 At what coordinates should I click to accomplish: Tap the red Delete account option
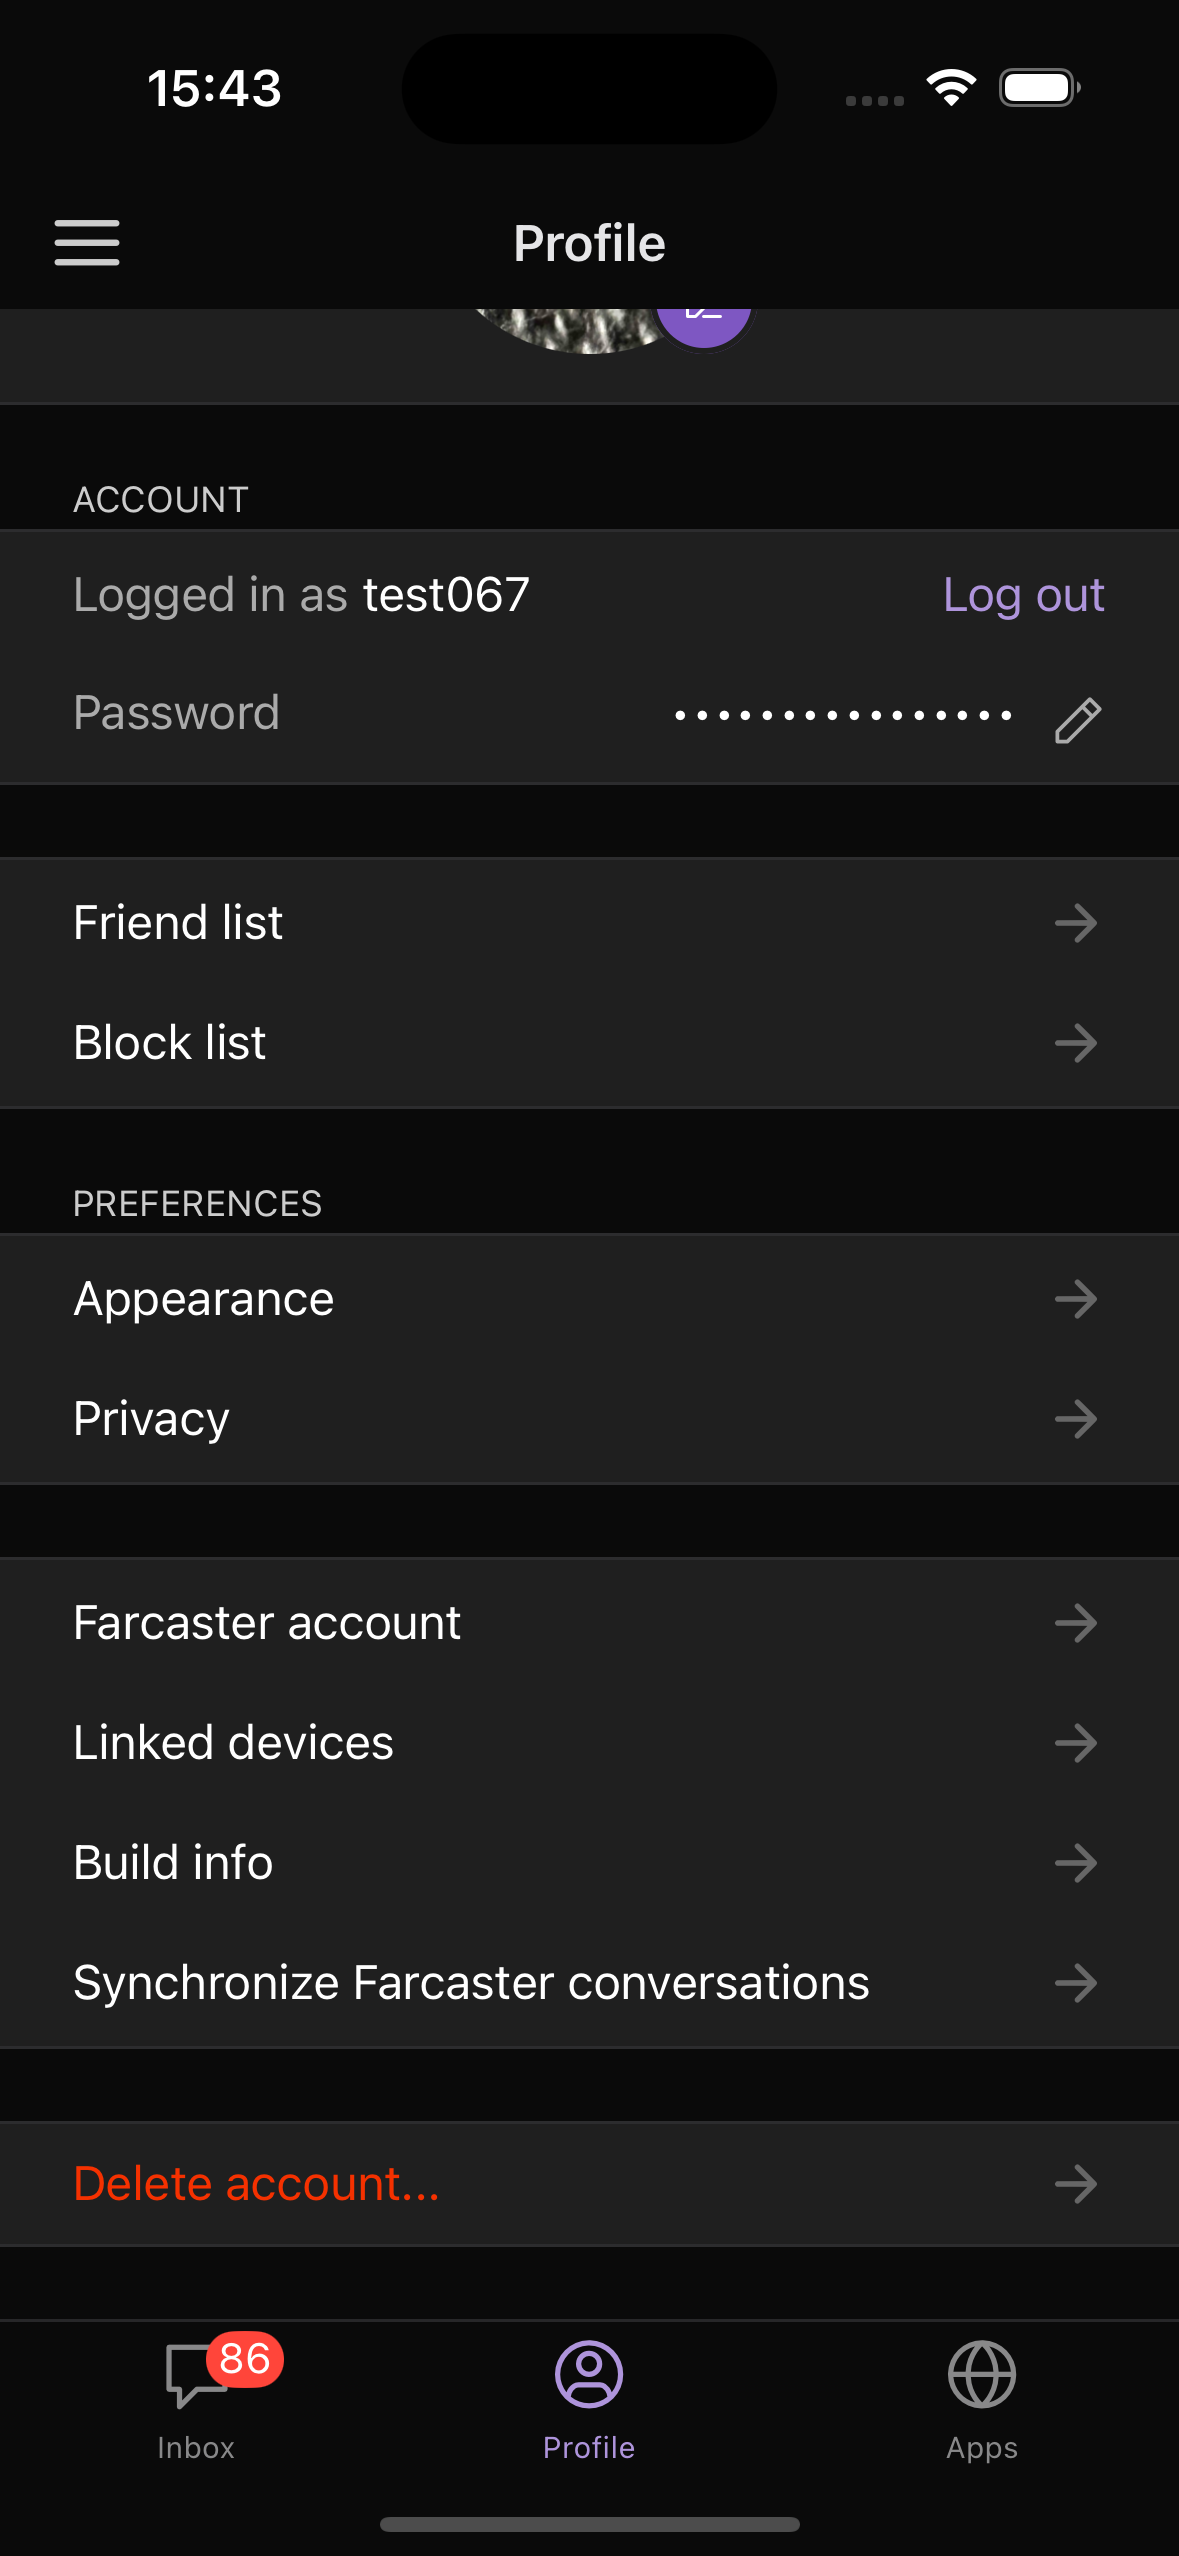256,2184
